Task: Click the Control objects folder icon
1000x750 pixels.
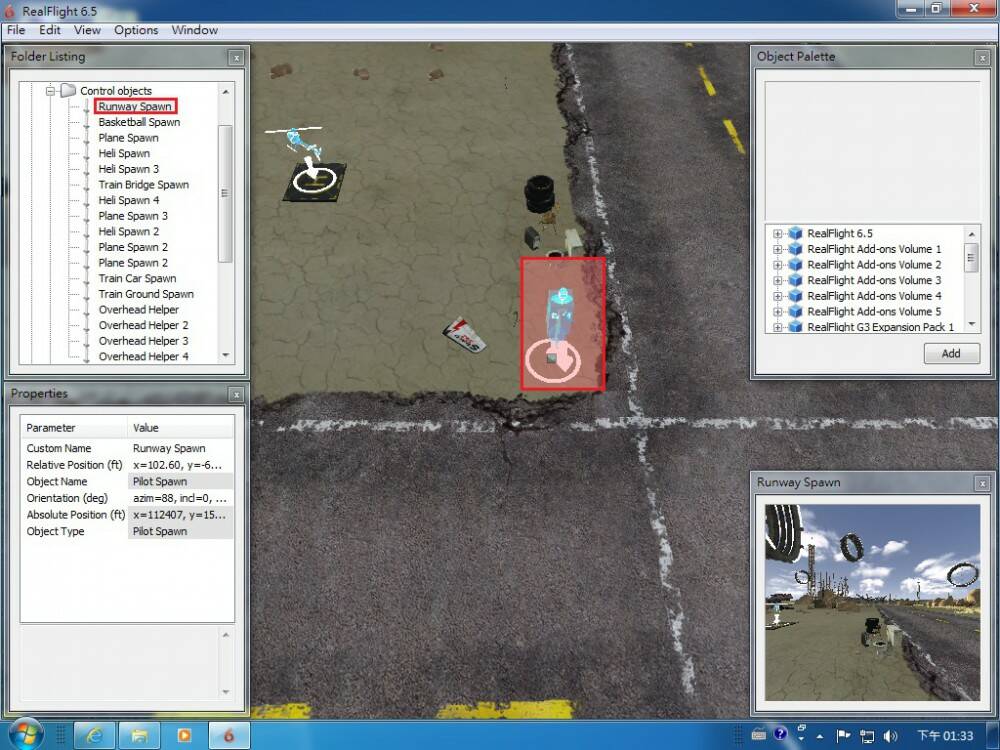Action: tap(68, 91)
